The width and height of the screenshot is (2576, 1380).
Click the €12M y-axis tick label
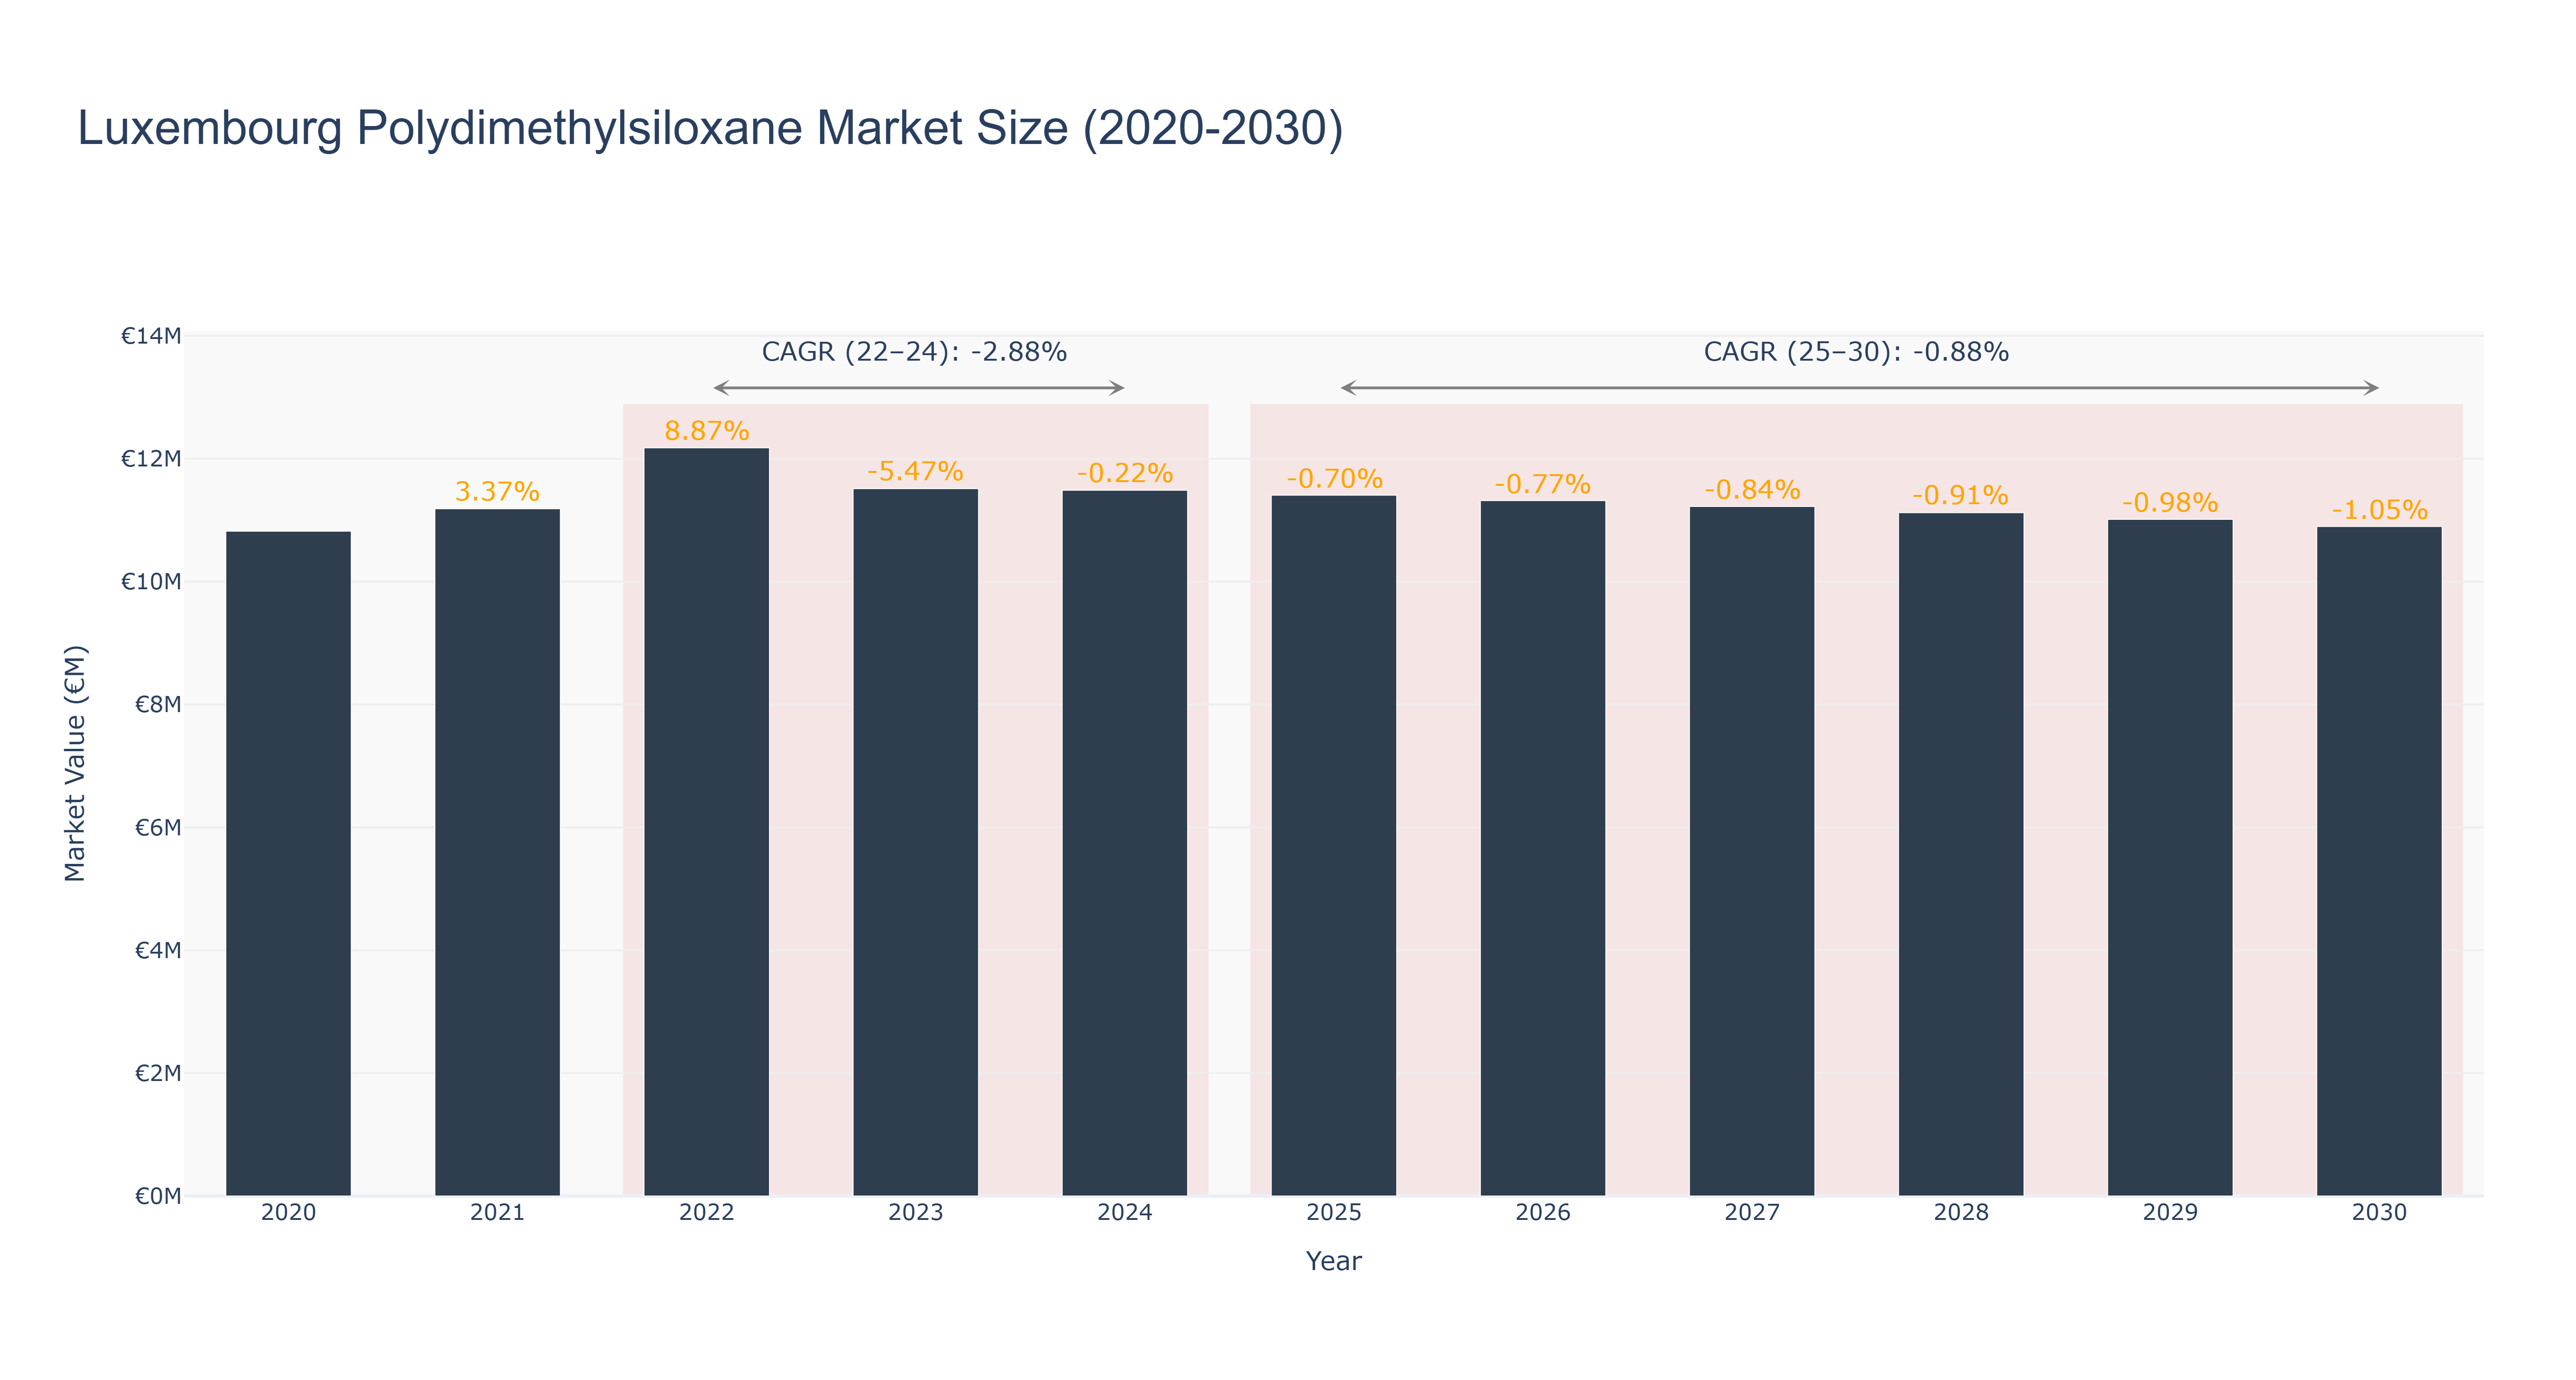pyautogui.click(x=151, y=459)
